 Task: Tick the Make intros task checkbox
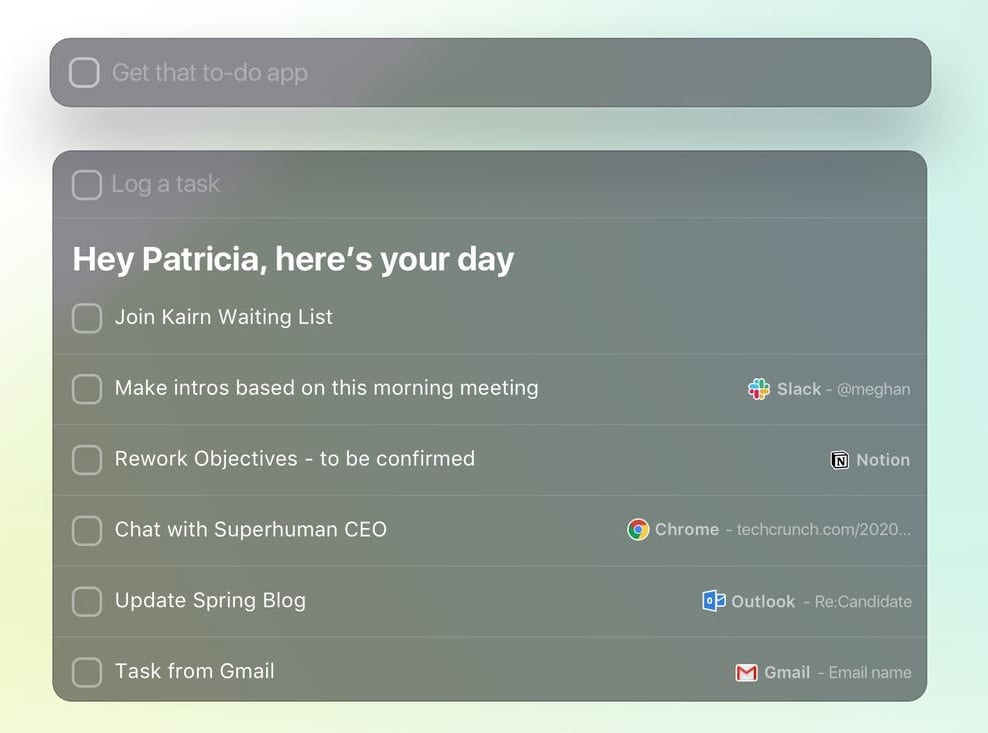click(87, 389)
